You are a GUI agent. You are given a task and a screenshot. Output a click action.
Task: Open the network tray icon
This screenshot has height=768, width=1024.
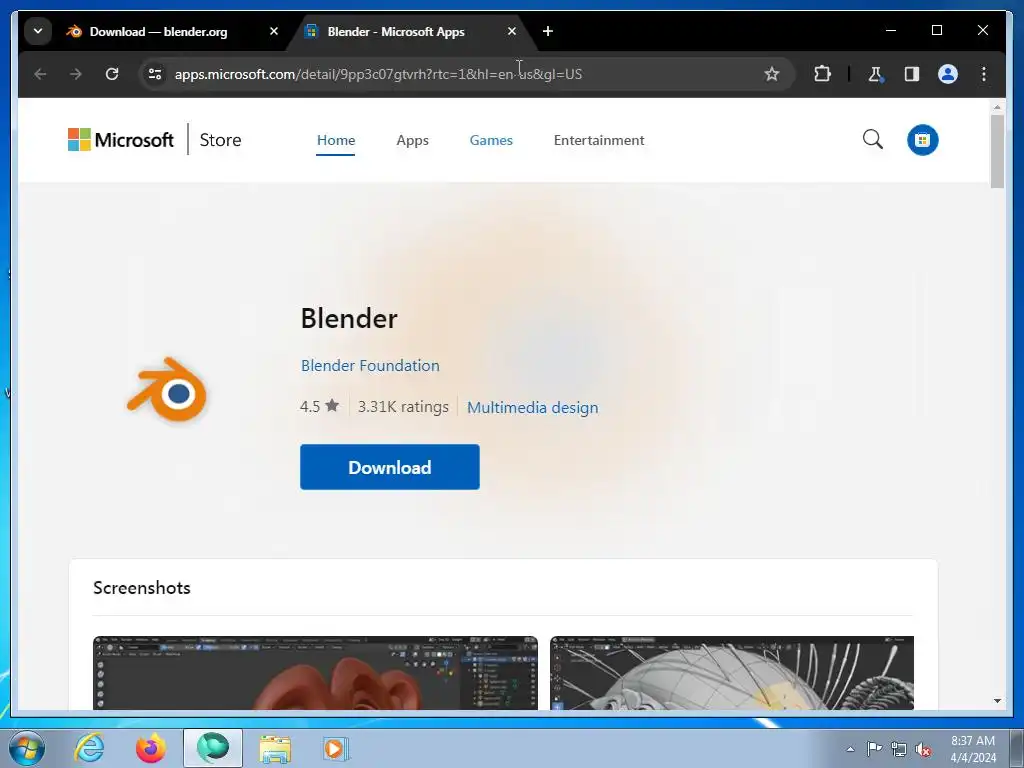coord(899,749)
